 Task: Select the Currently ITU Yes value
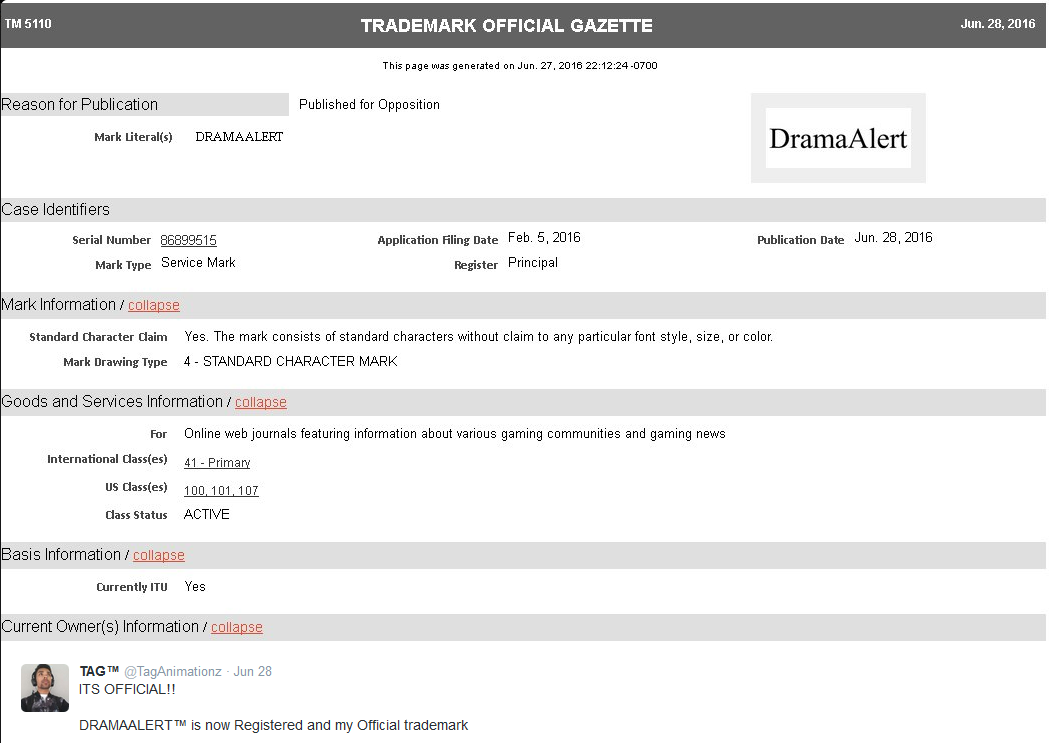[194, 586]
